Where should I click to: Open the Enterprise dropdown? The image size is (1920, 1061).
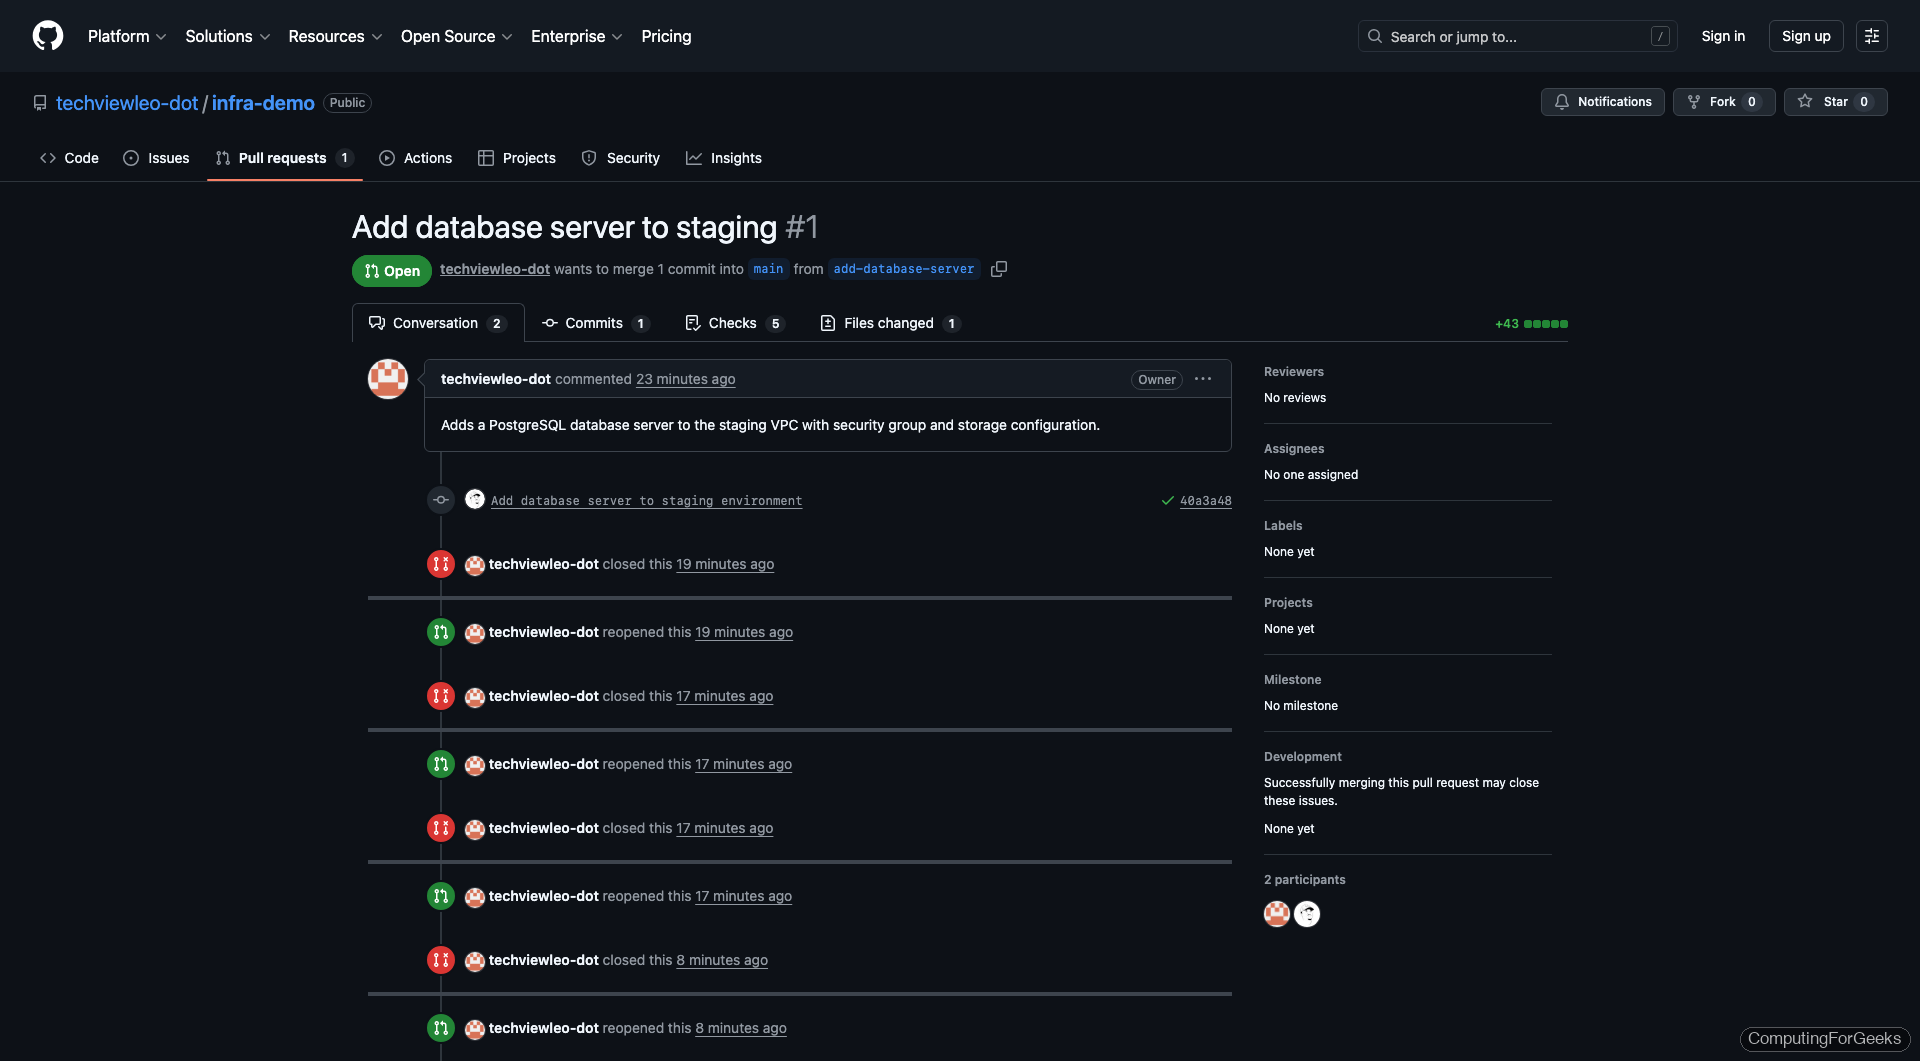[576, 36]
